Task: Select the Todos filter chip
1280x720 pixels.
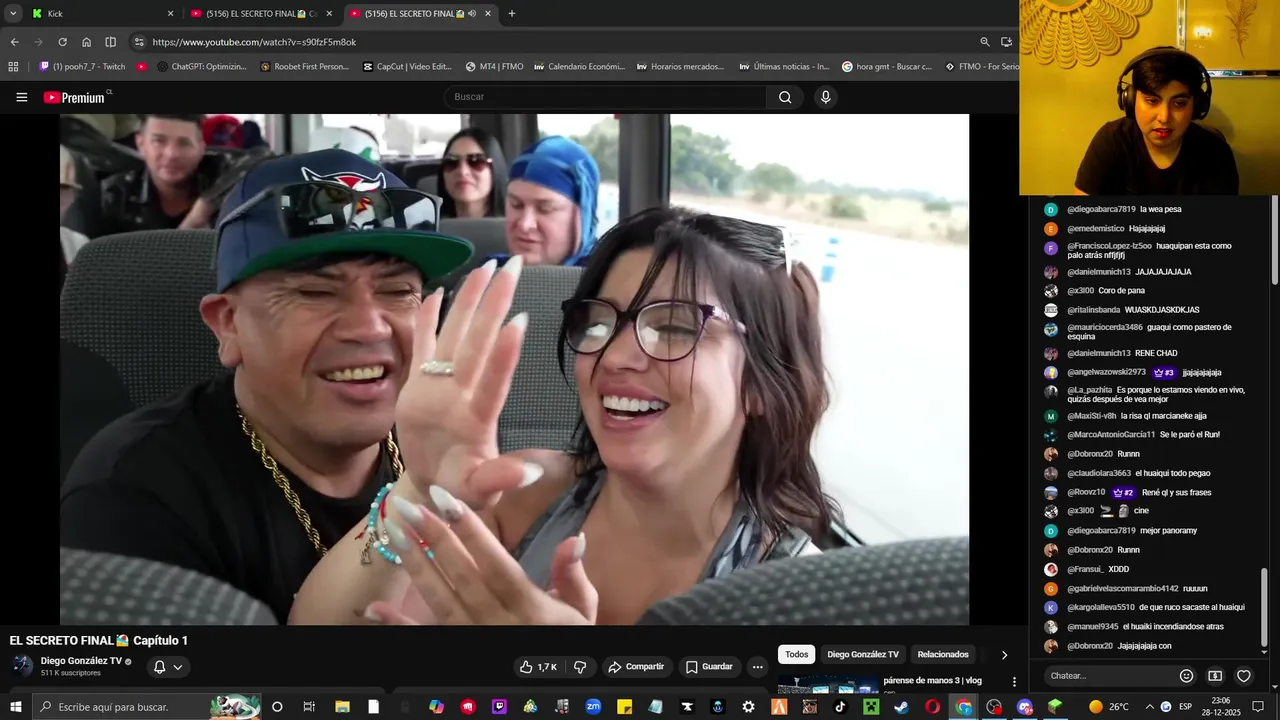Action: point(796,655)
